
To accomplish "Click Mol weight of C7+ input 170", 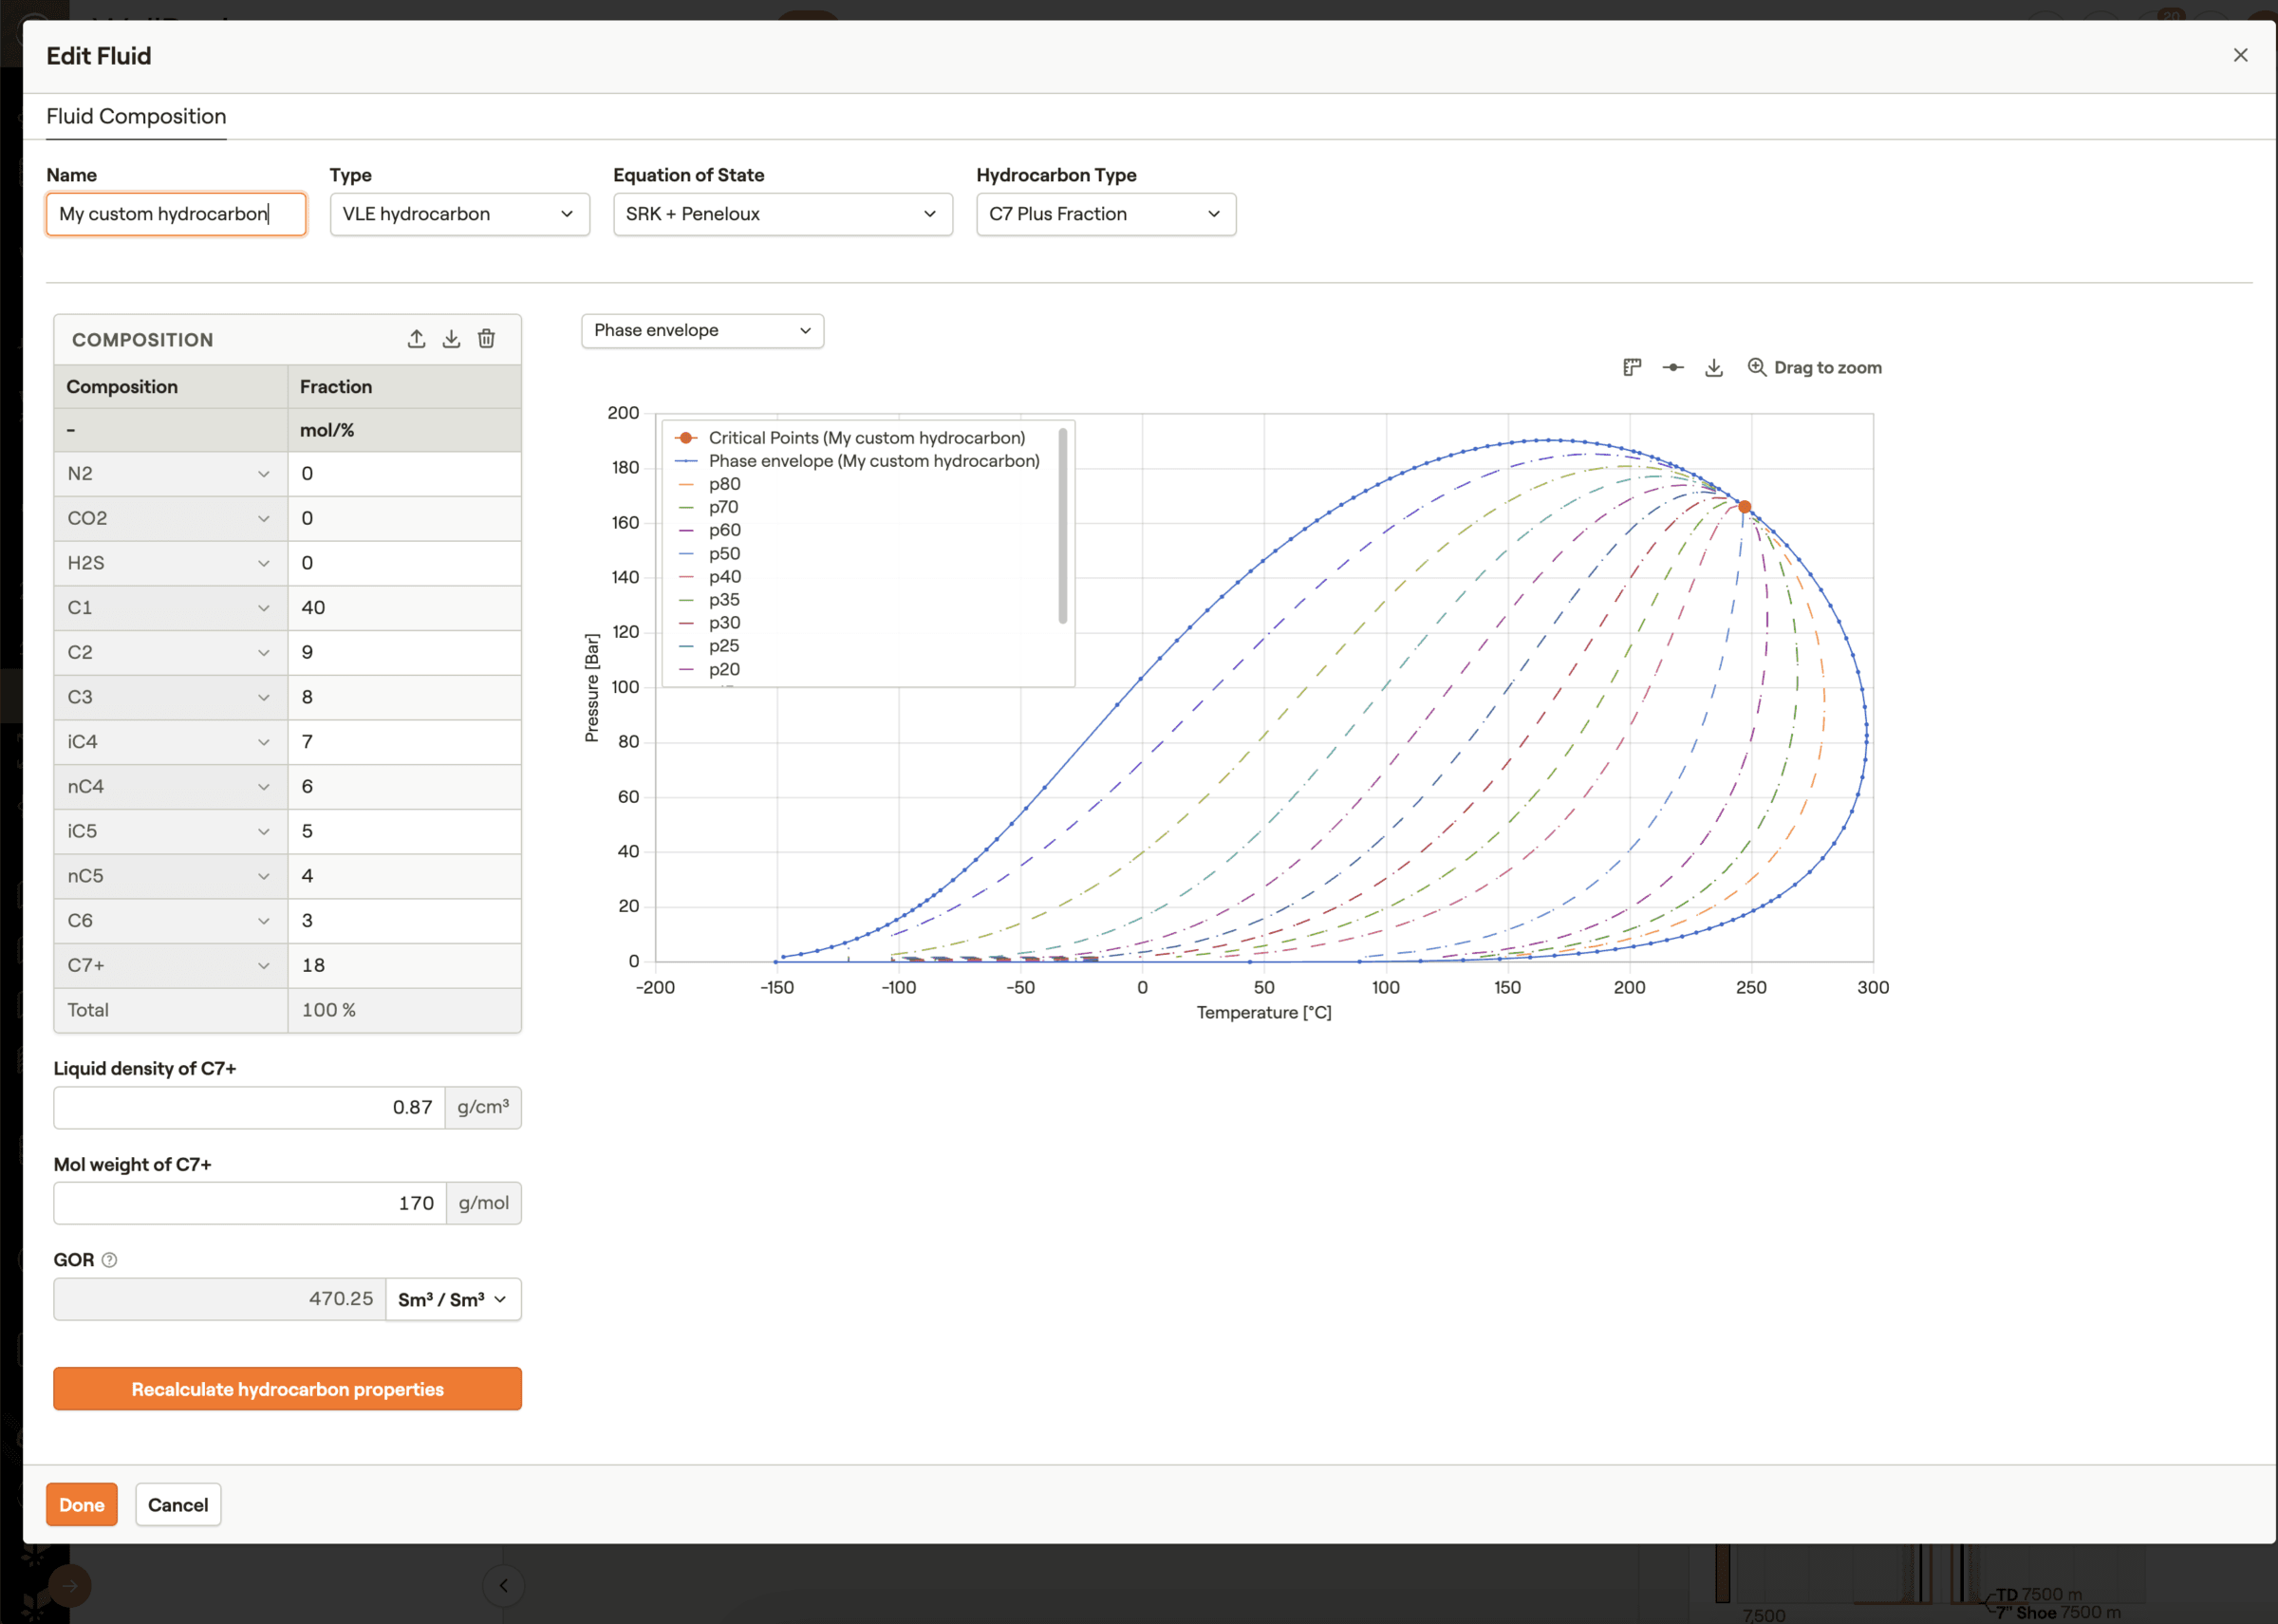I will 249,1203.
